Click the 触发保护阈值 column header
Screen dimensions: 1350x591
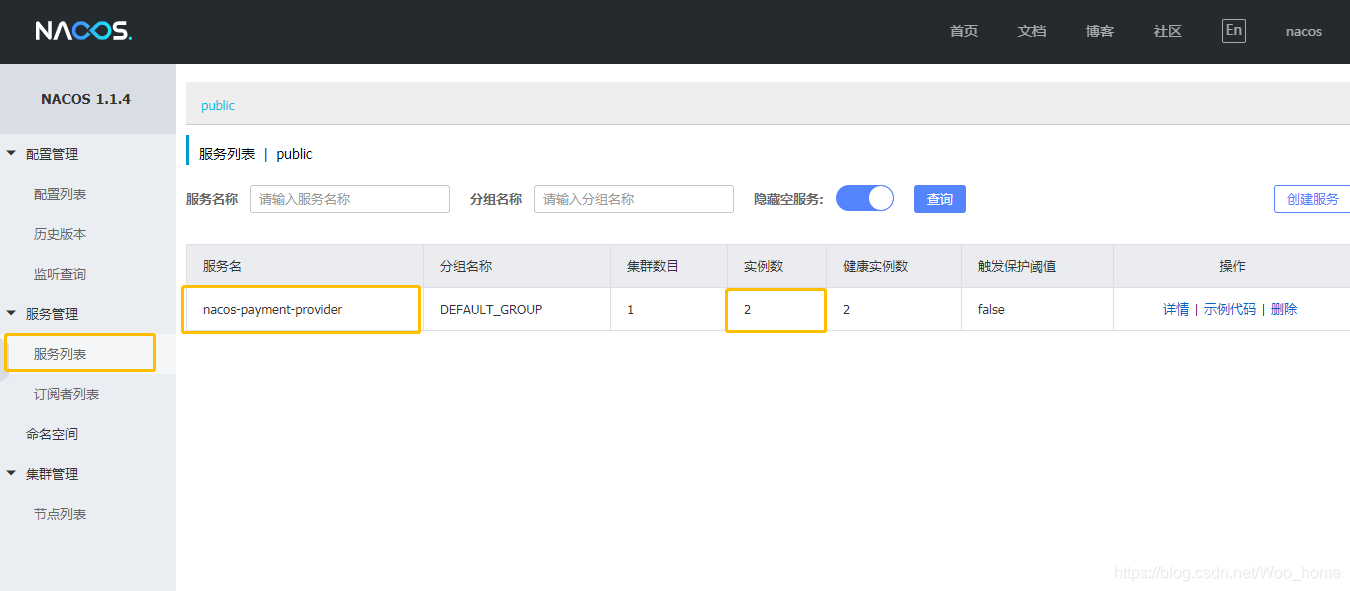[1037, 266]
